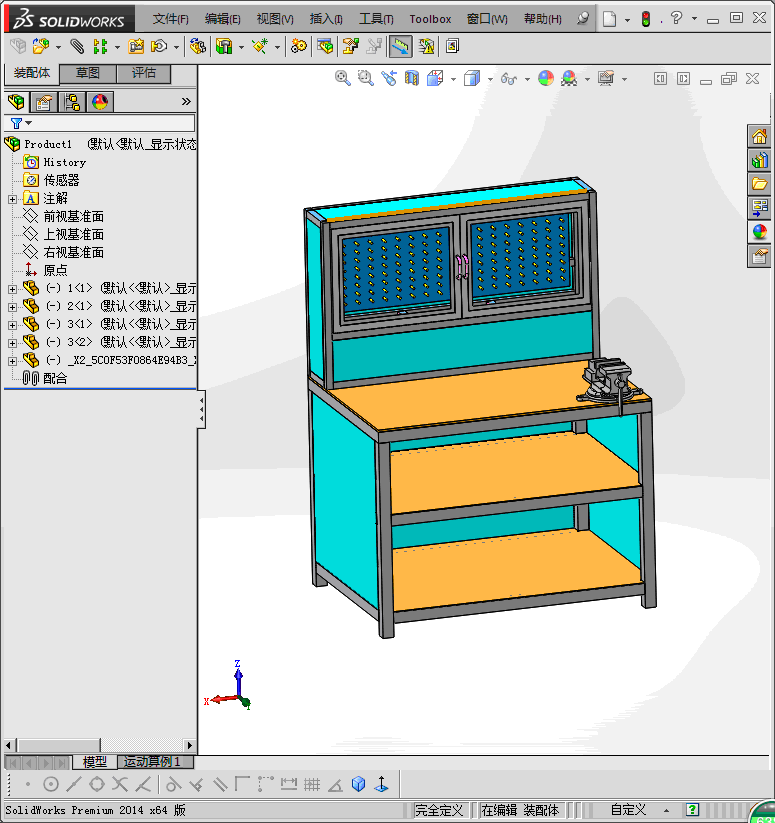775x823 pixels.
Task: Open File Explorer folder icon in task pane
Action: click(x=760, y=184)
